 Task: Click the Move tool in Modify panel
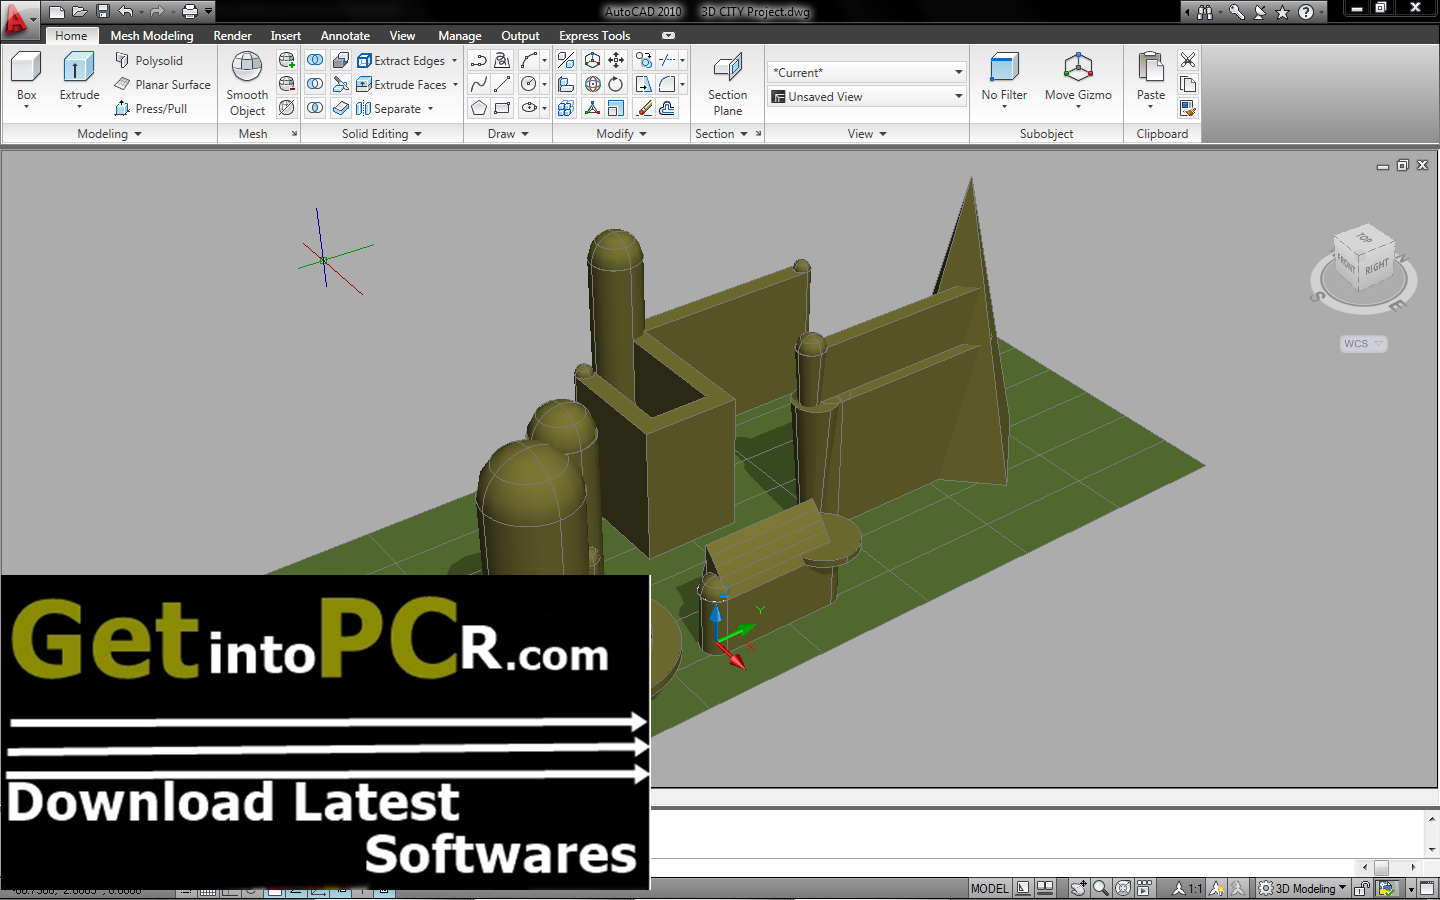pos(616,61)
